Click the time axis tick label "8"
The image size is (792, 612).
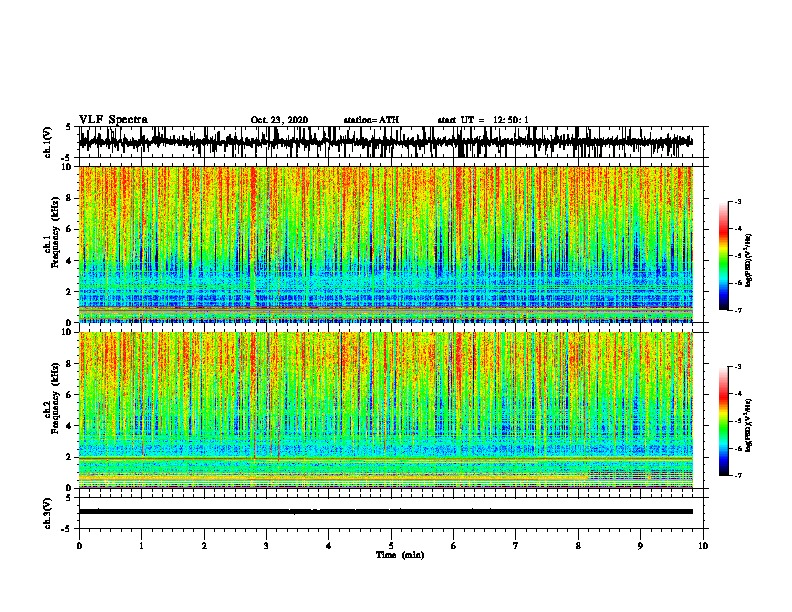click(x=578, y=546)
